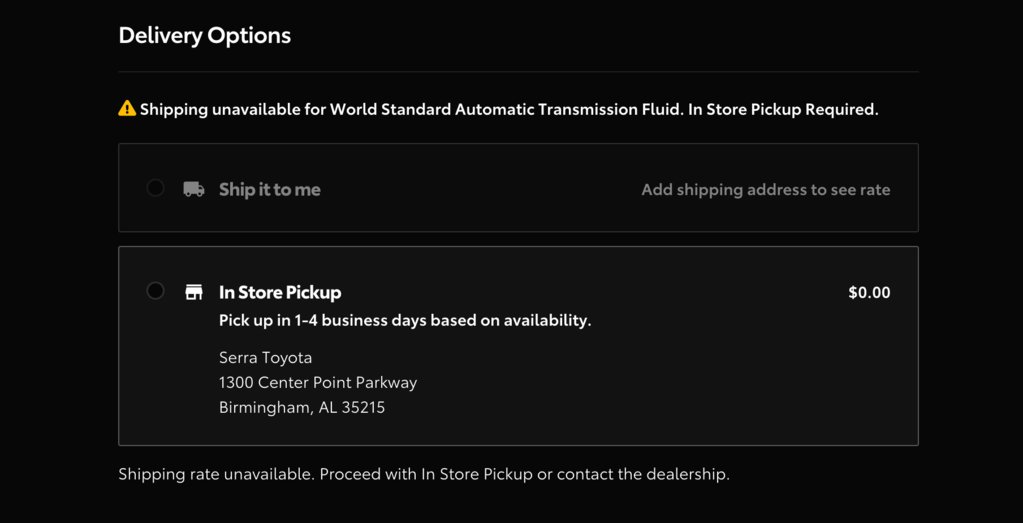The image size is (1023, 523).
Task: Click the storefront icon beside In Store Pickup
Action: click(194, 292)
